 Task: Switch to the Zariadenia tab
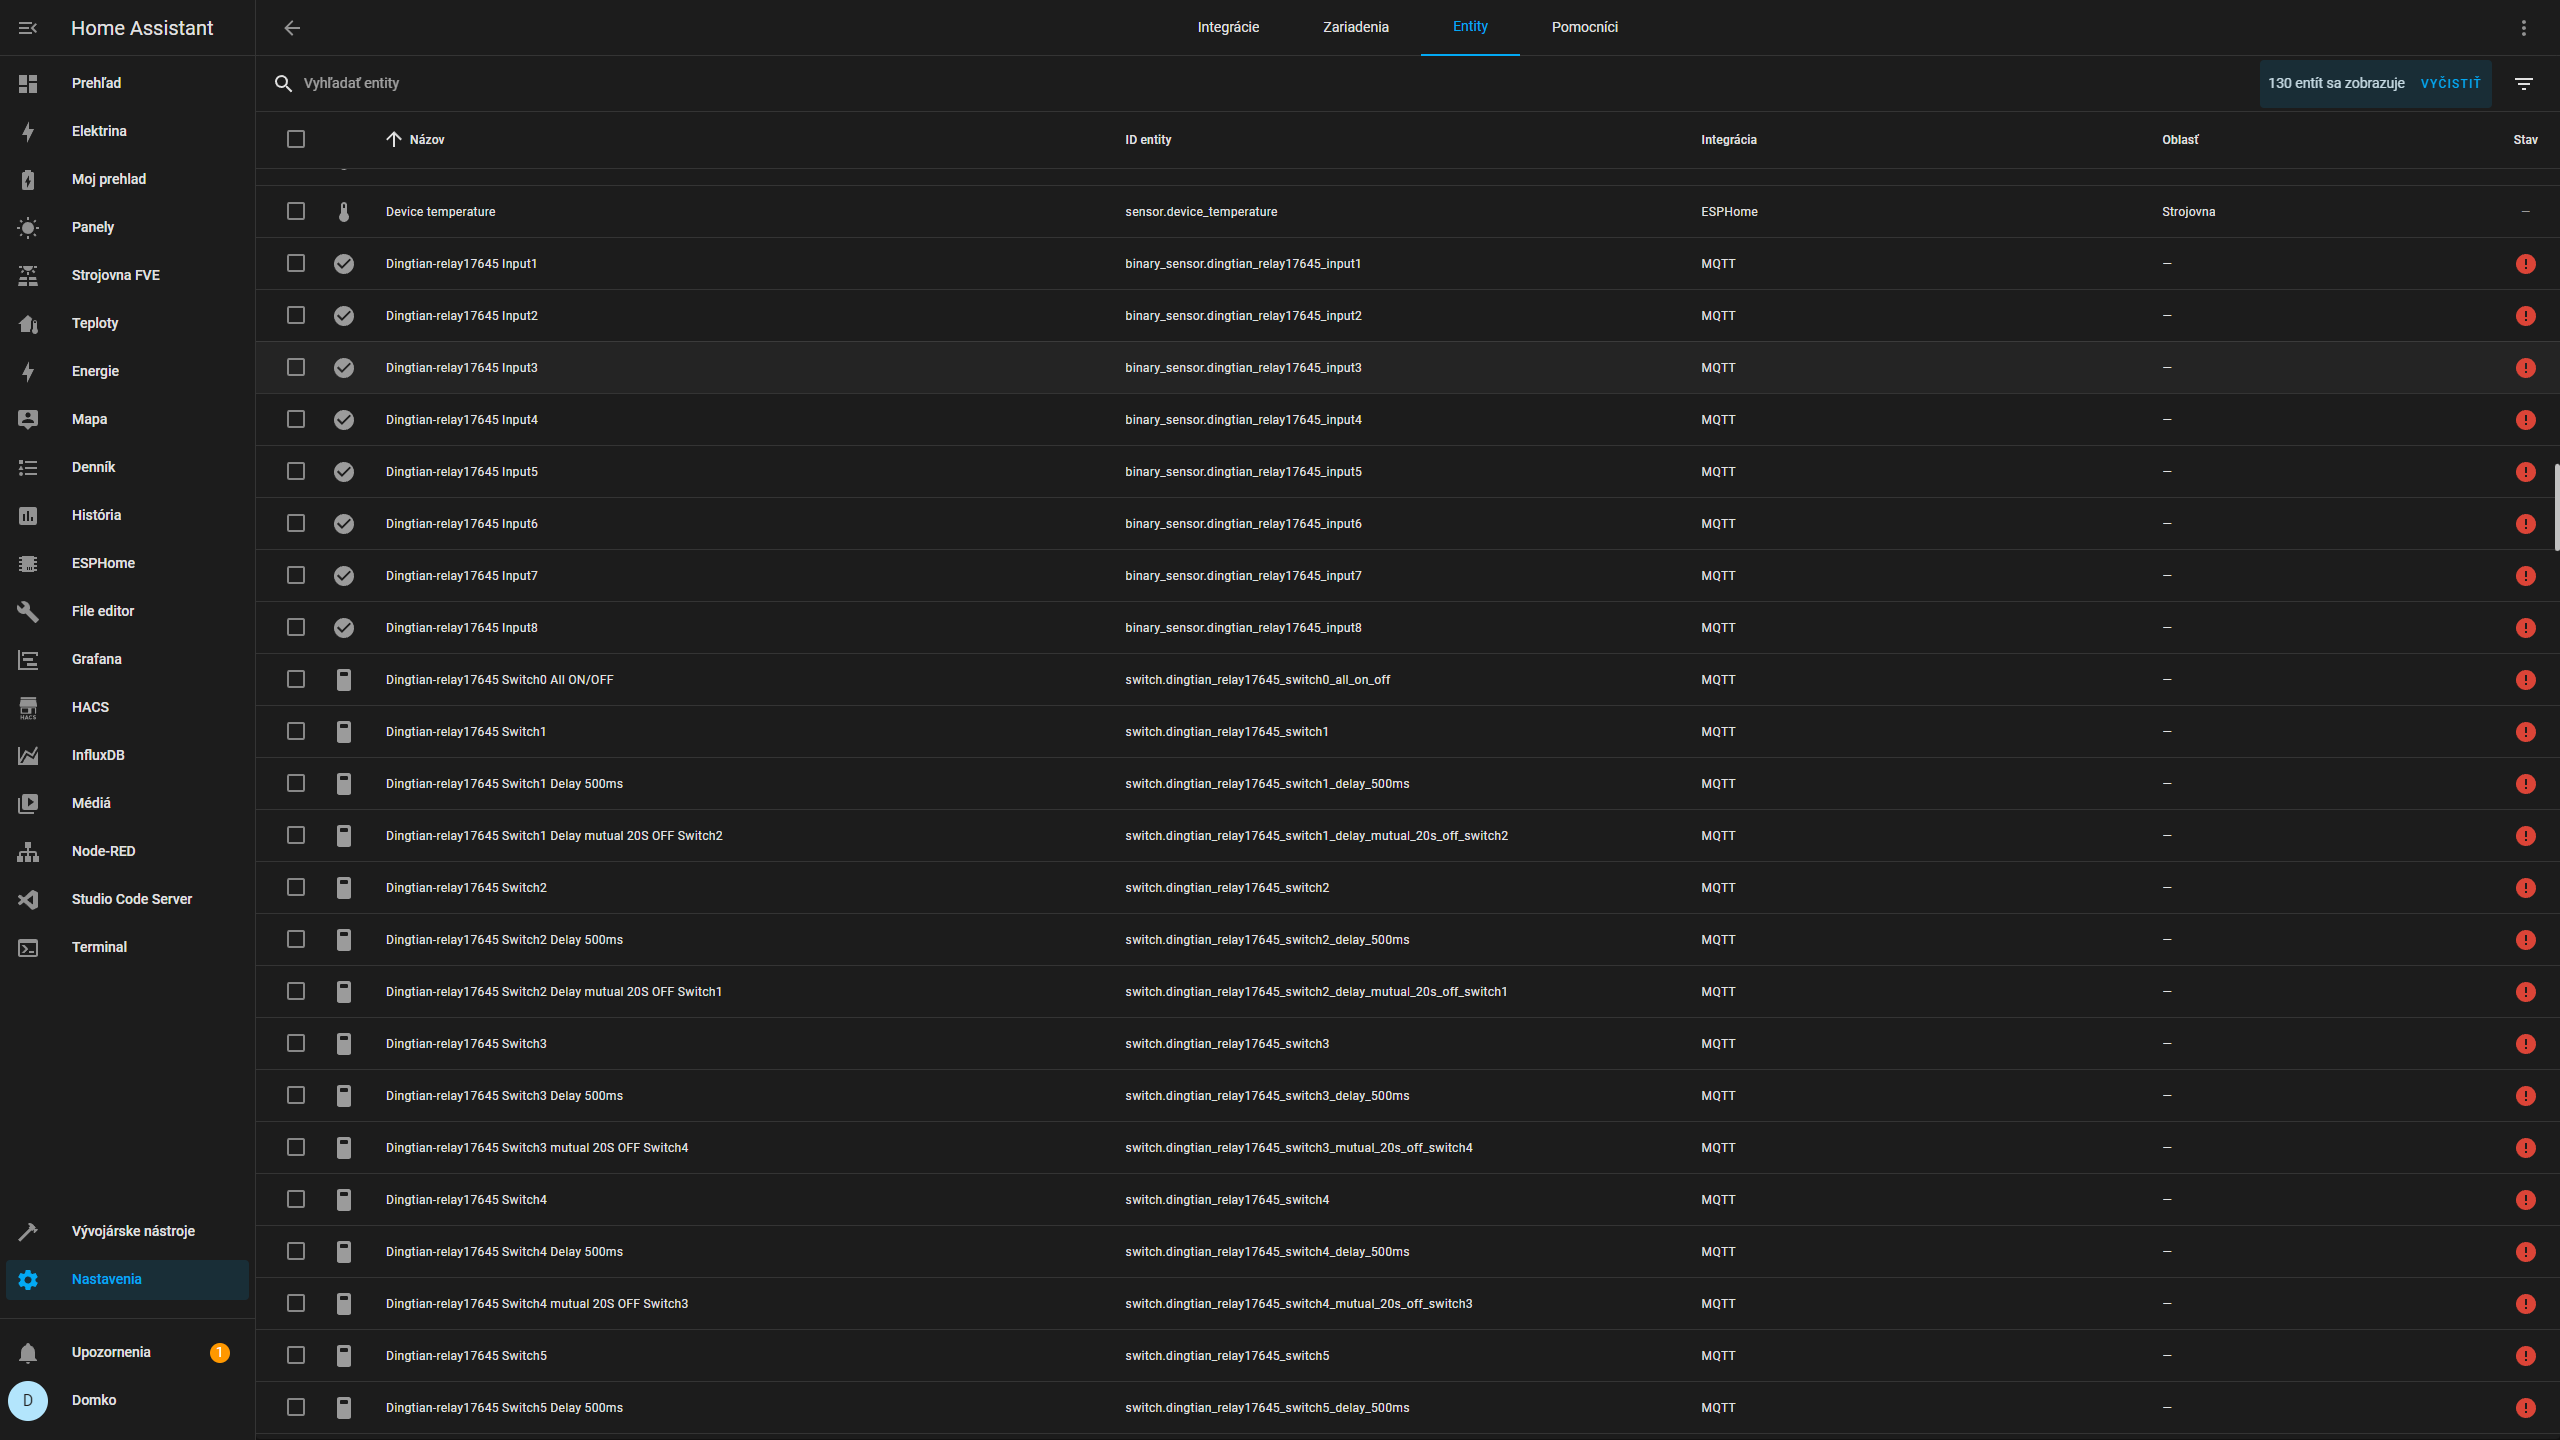(1355, 28)
